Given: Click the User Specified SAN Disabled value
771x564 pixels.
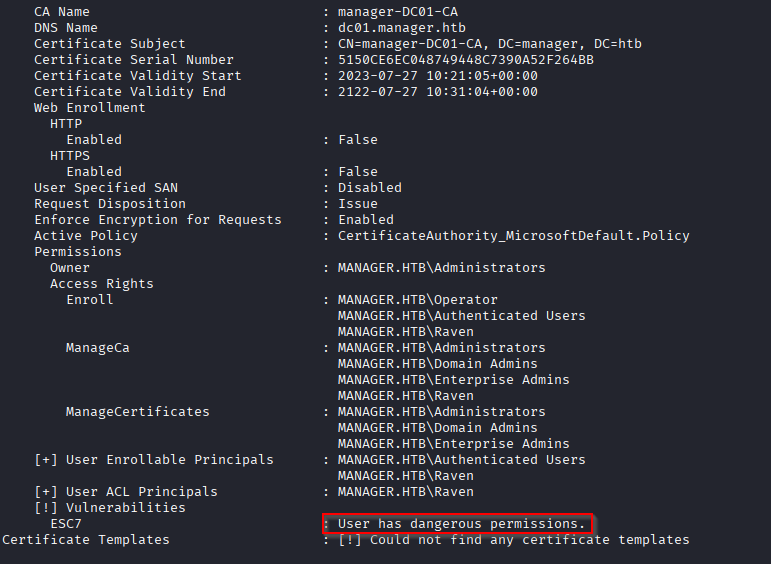Looking at the screenshot, I should [x=370, y=187].
